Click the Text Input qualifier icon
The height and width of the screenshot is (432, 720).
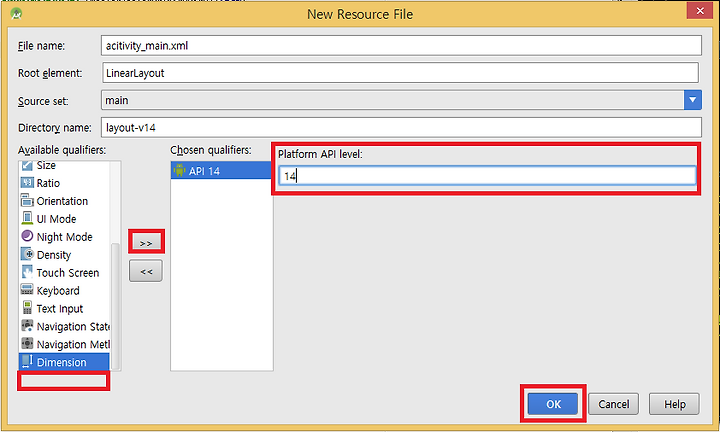coord(27,308)
